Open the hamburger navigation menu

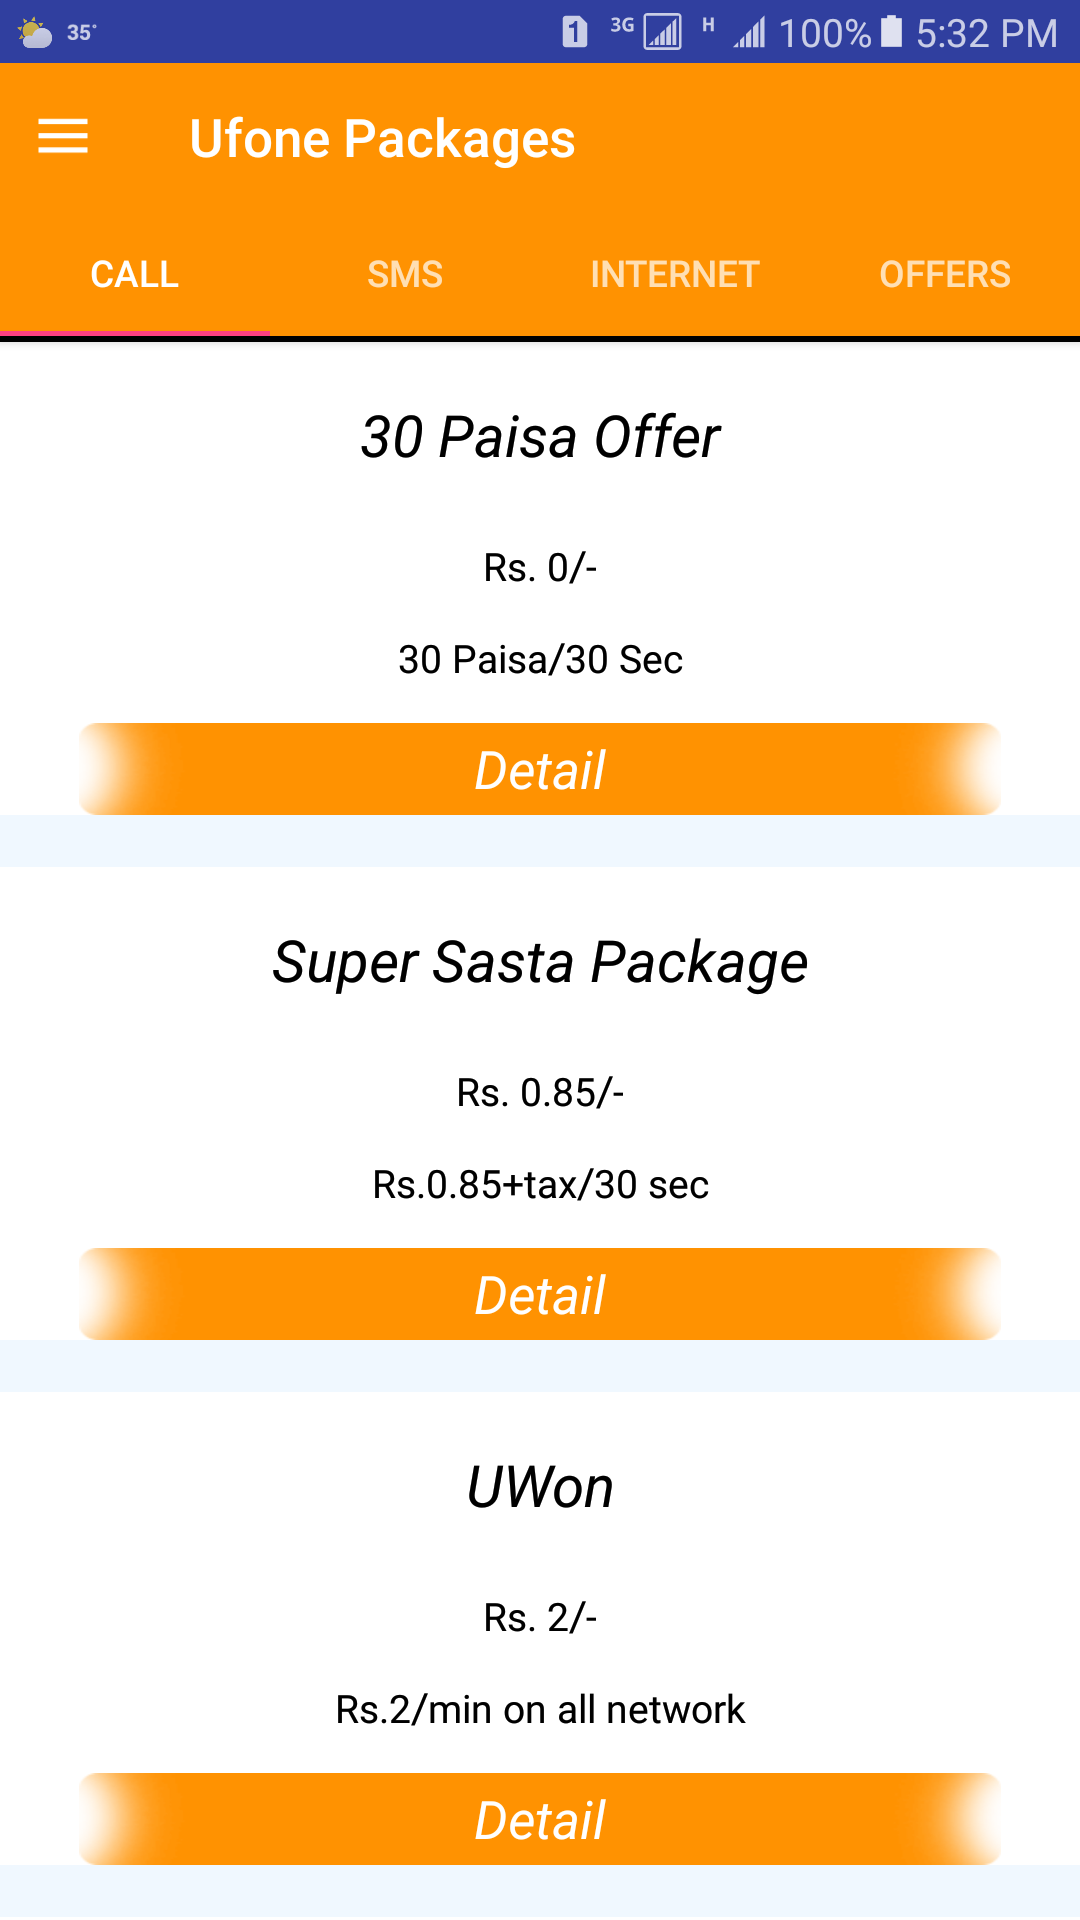click(63, 136)
